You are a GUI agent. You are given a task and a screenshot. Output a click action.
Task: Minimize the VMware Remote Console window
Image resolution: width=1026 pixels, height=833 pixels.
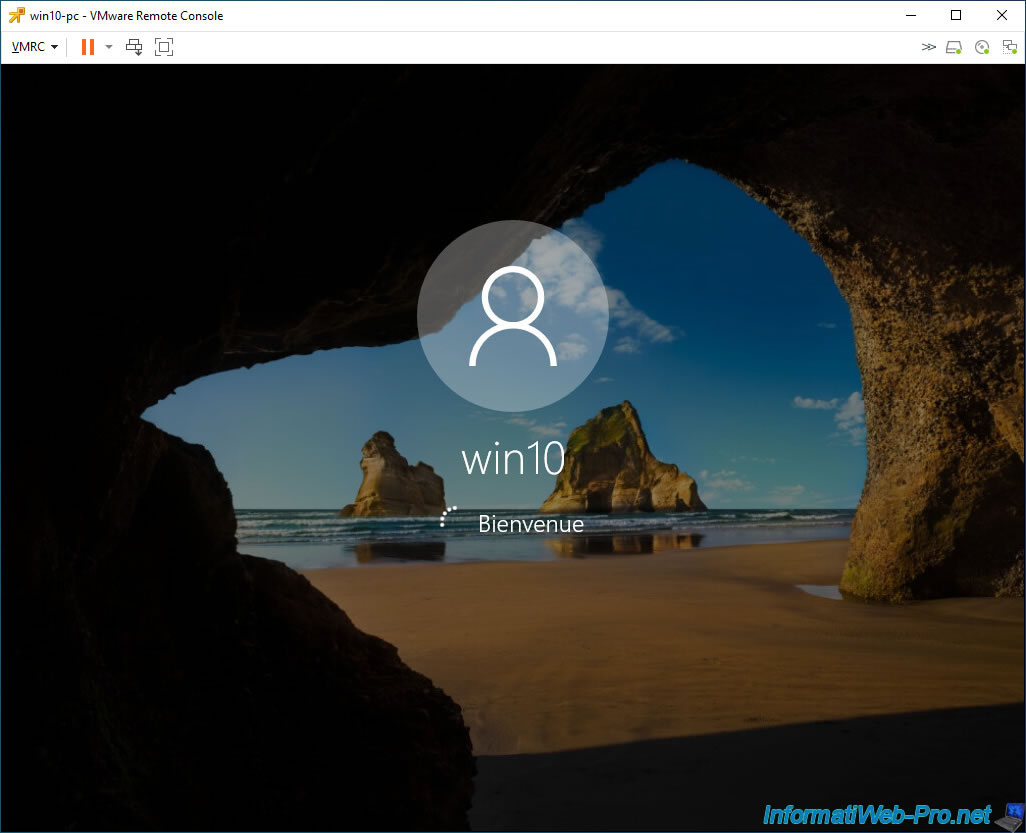point(910,15)
